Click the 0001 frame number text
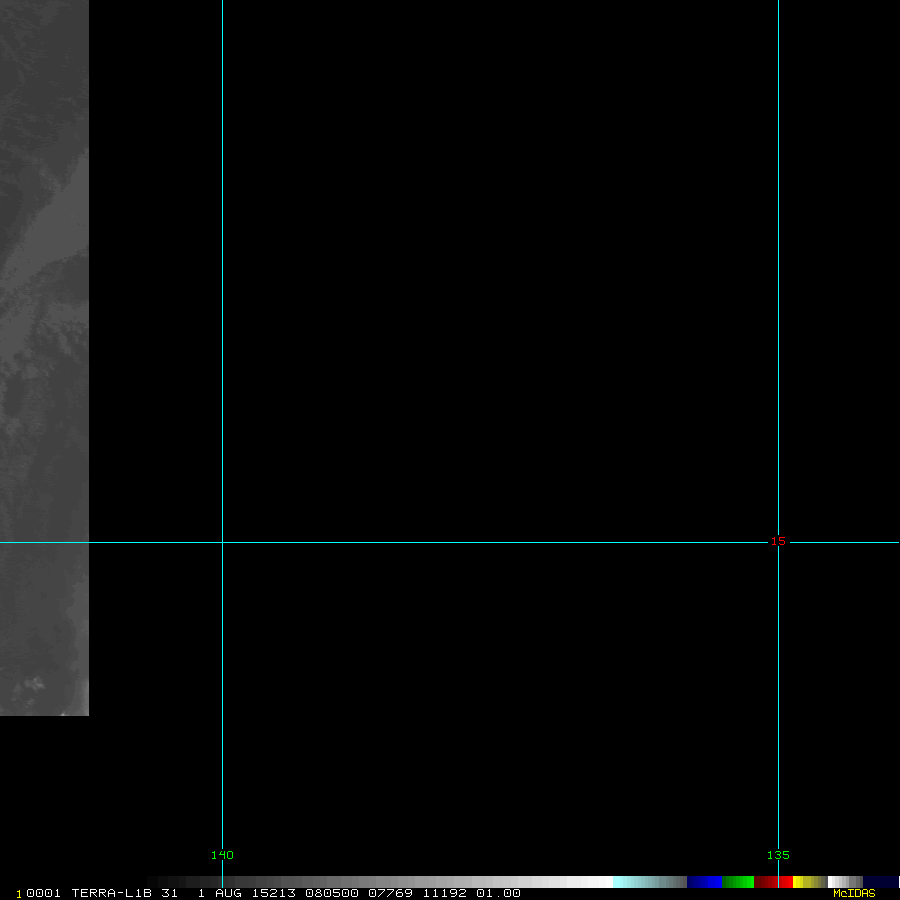The height and width of the screenshot is (900, 900). (x=44, y=893)
